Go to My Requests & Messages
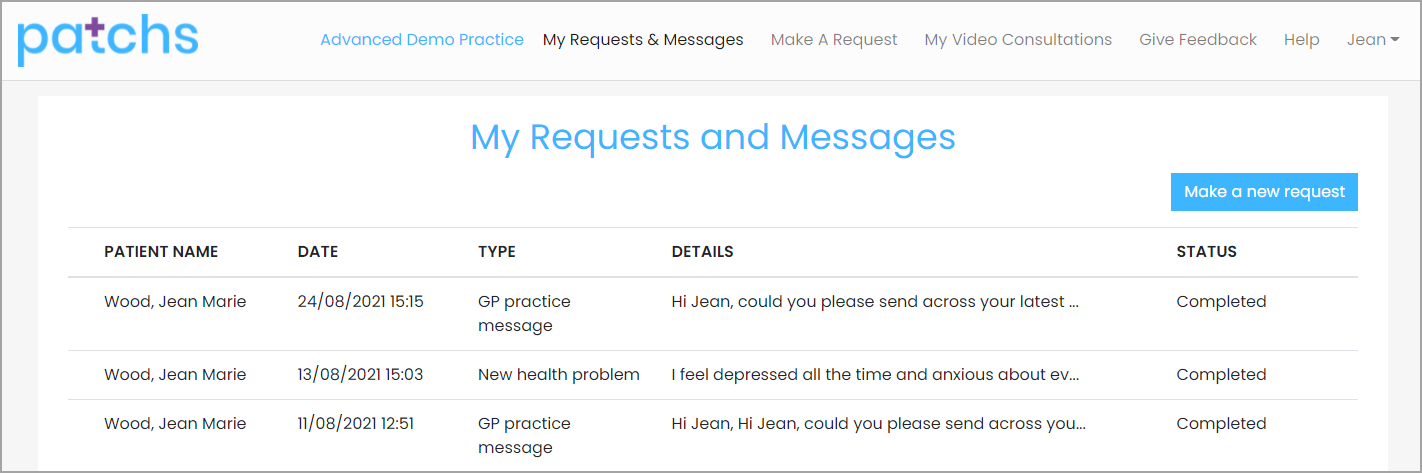Image resolution: width=1422 pixels, height=473 pixels. pos(643,40)
